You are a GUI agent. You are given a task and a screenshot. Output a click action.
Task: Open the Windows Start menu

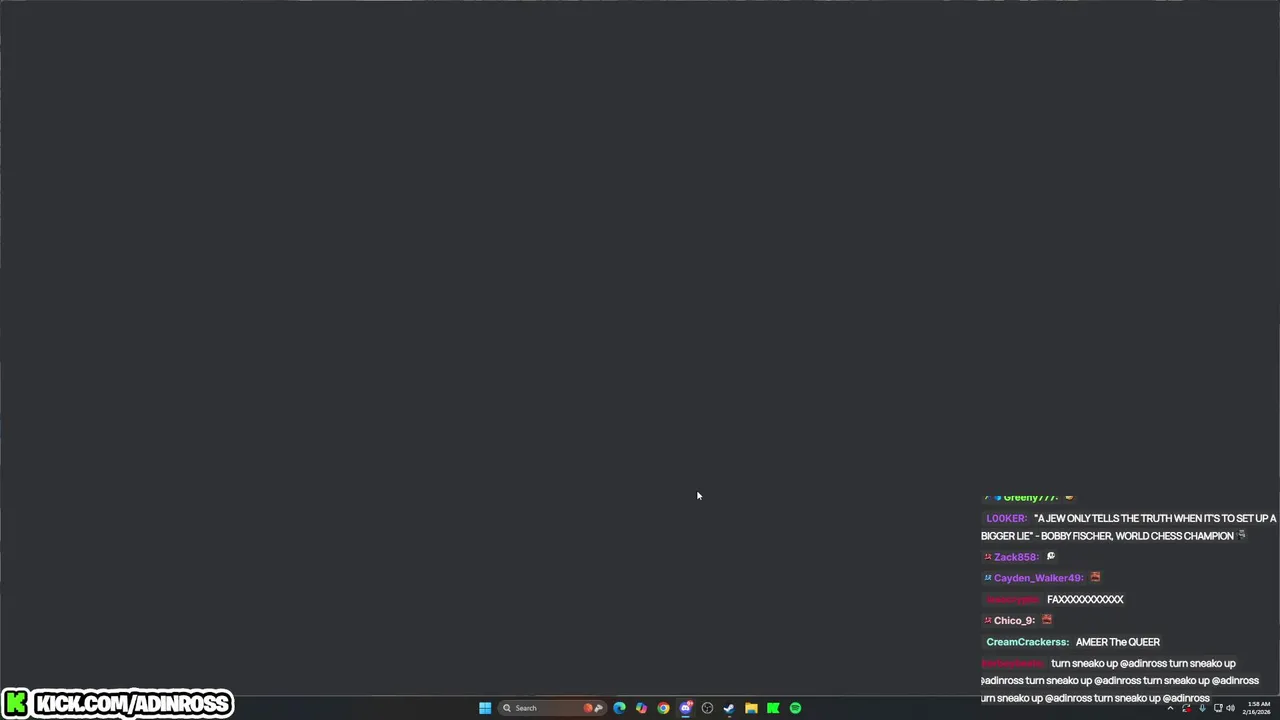(485, 708)
